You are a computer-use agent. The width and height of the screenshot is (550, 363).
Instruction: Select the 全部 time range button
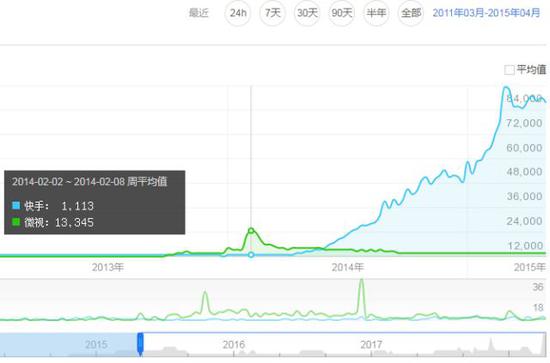[411, 13]
